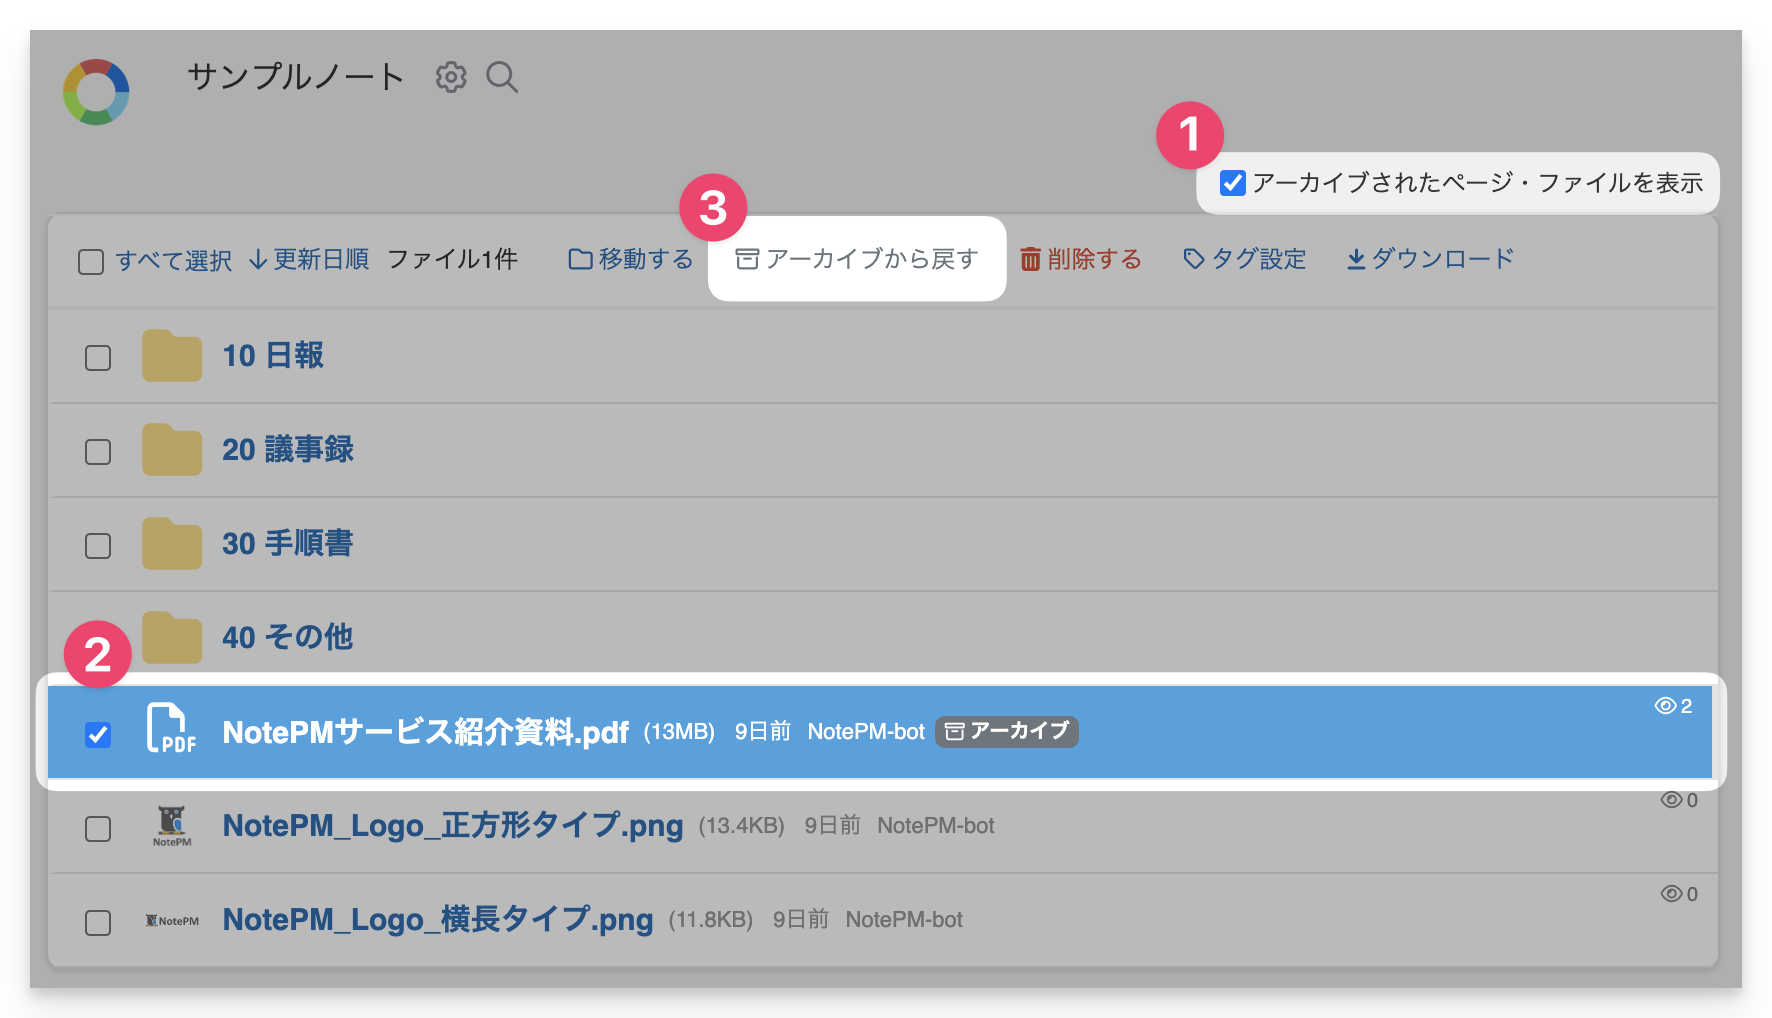Click the (13MB) size text
1772x1018 pixels.
click(x=679, y=732)
